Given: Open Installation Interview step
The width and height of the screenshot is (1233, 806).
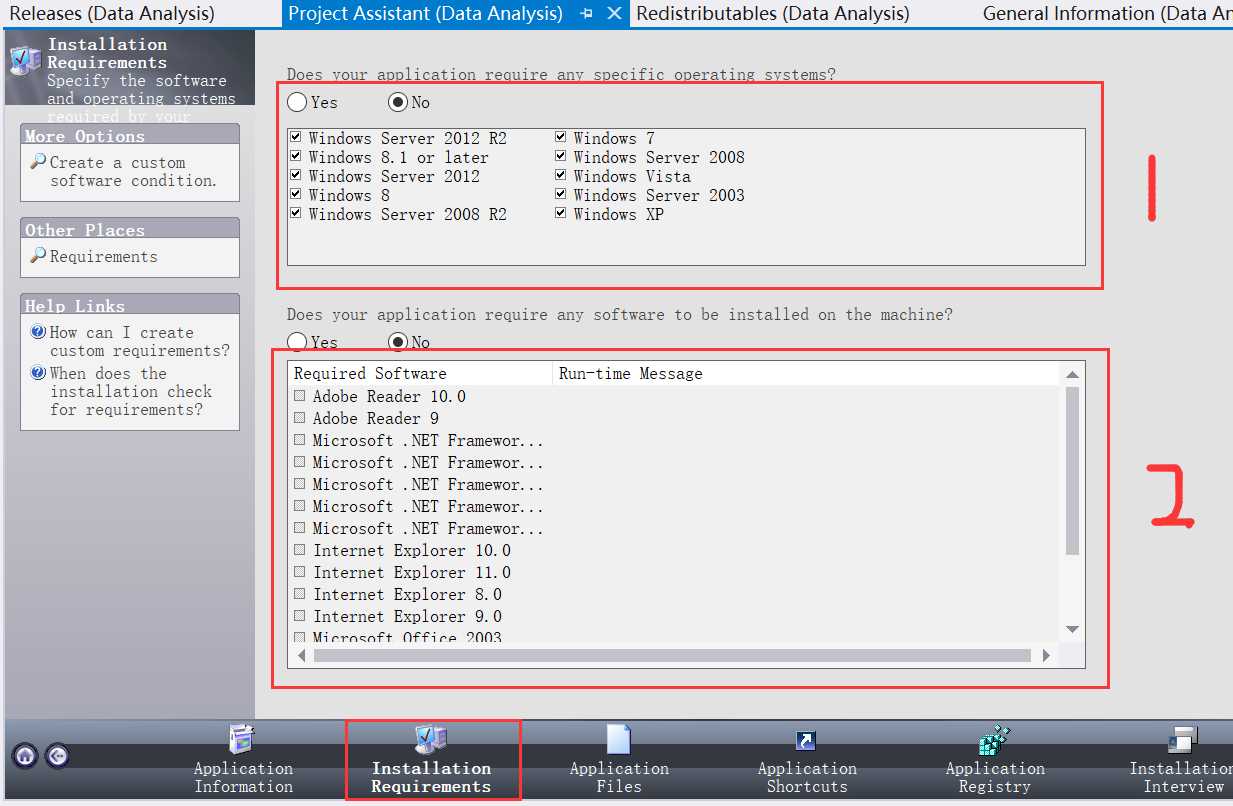Looking at the screenshot, I should (x=1181, y=760).
